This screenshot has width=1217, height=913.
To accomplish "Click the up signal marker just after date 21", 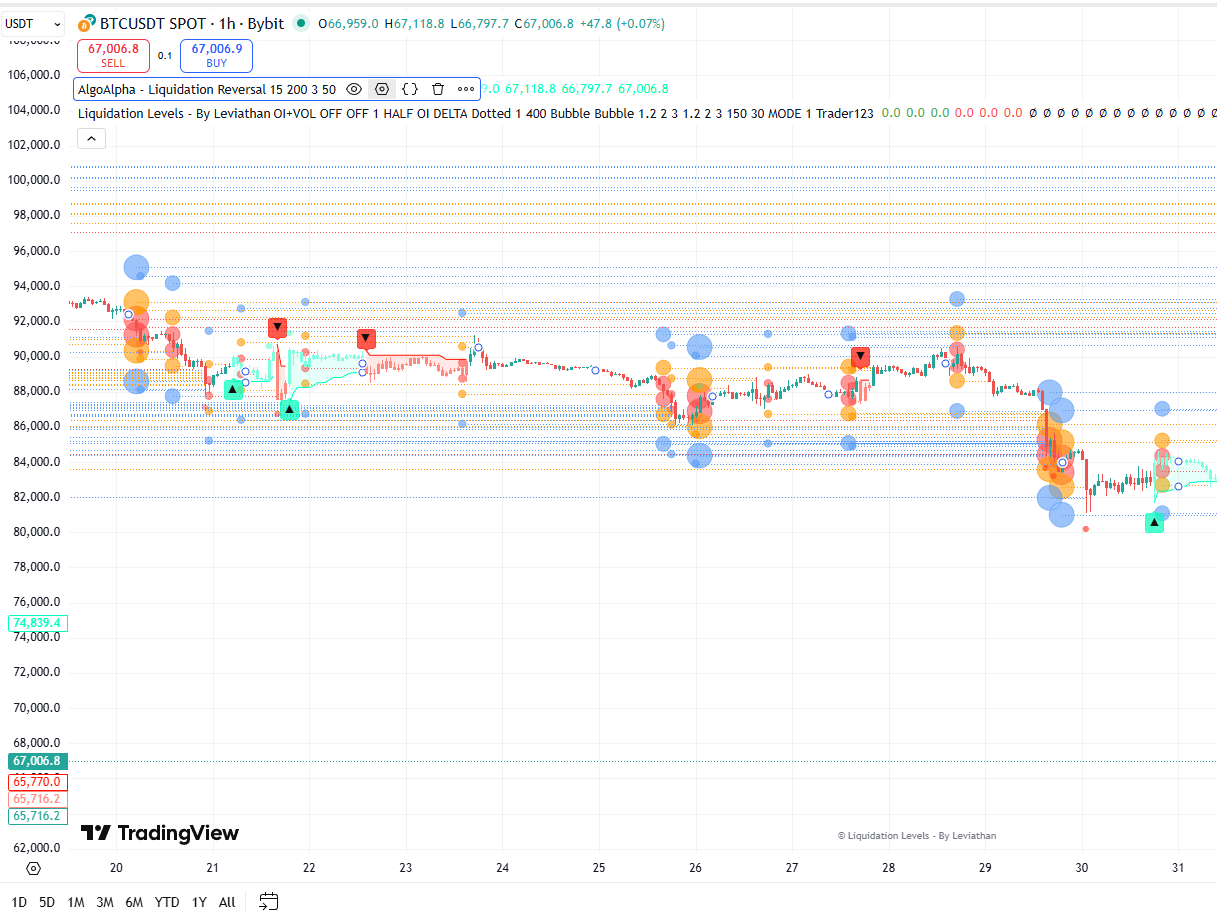I will point(233,389).
